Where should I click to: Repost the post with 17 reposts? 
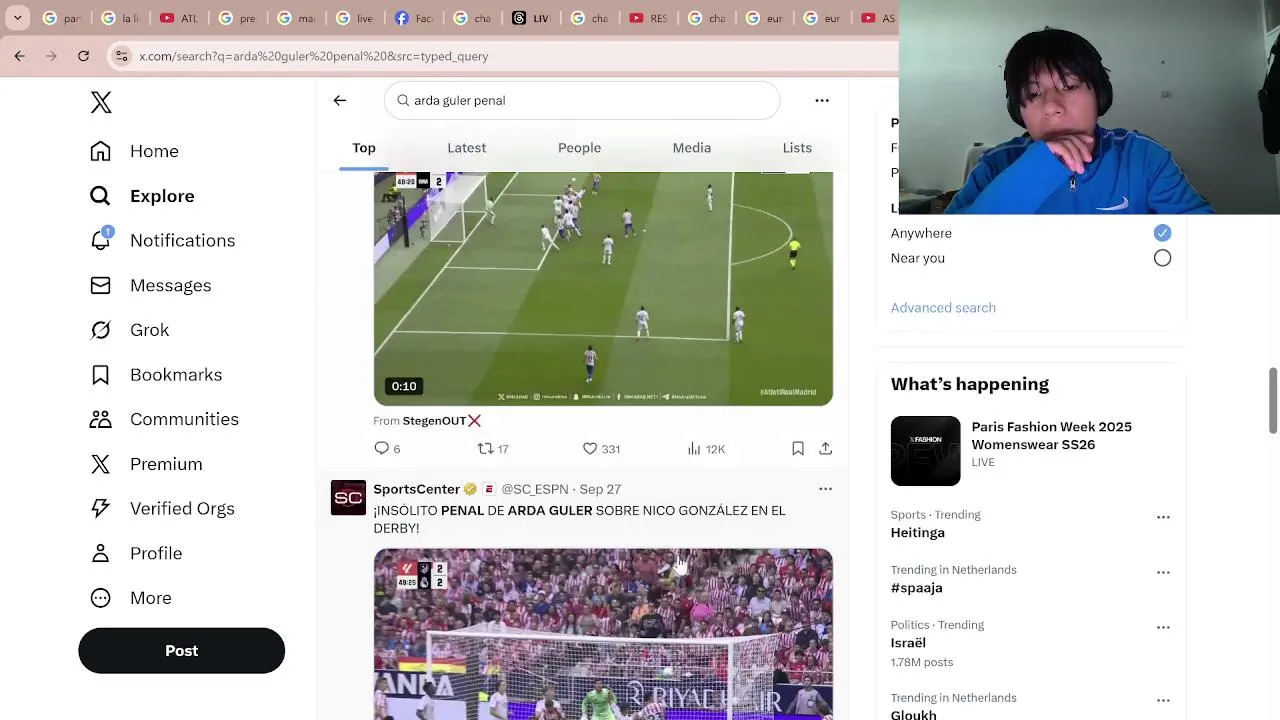(493, 449)
